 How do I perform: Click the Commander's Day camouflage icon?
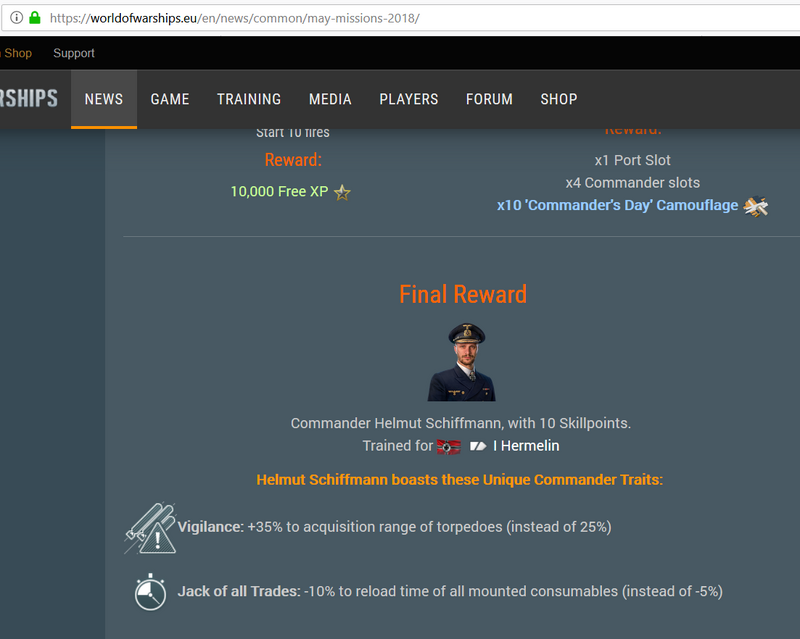pos(756,206)
